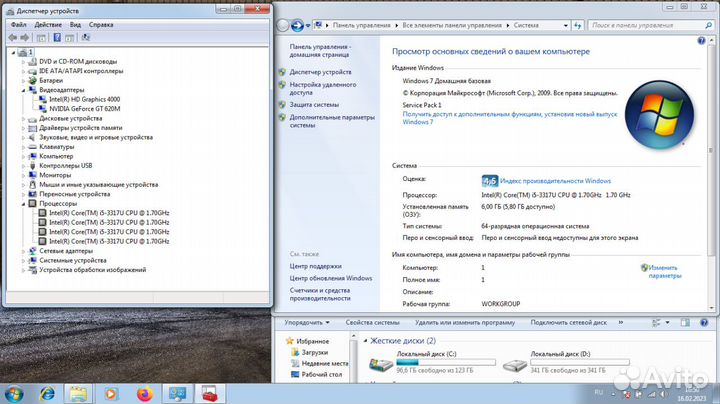Click Device Manager forward arrow toolbar icon
Image resolution: width=720 pixels, height=404 pixels.
(x=25, y=38)
